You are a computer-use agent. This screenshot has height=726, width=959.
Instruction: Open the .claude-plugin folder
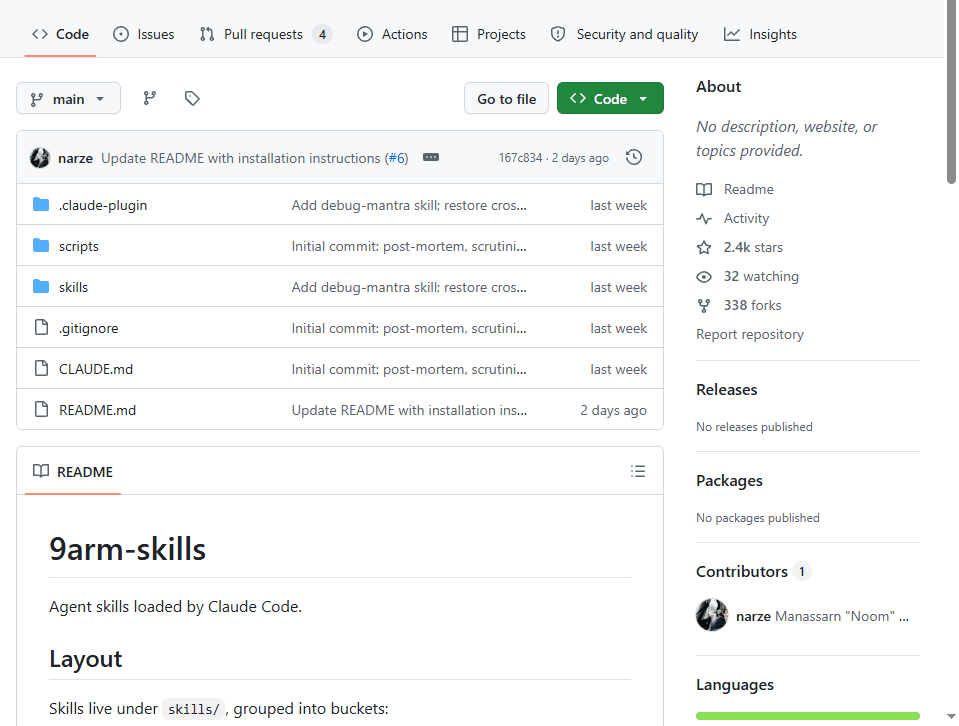(103, 206)
